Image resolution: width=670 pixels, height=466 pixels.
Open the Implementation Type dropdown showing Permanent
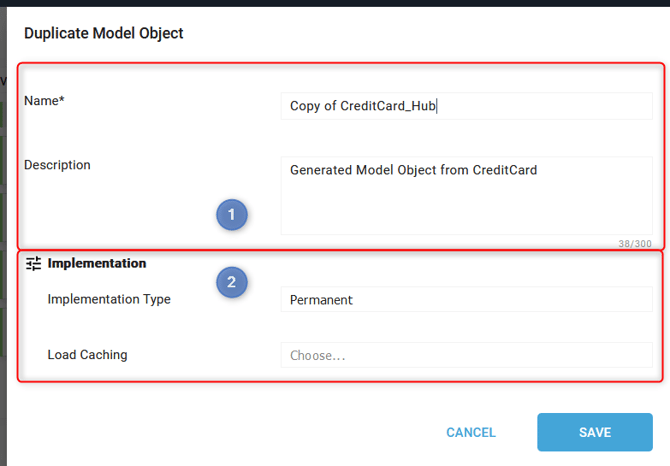[466, 299]
